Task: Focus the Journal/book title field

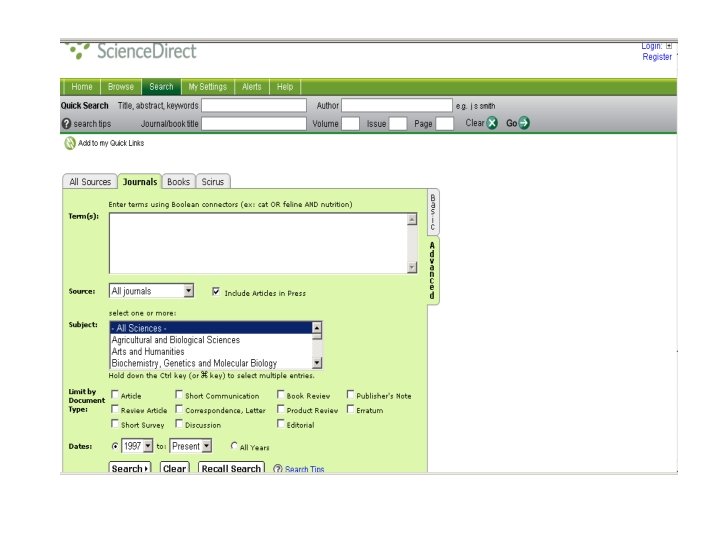Action: click(x=254, y=124)
